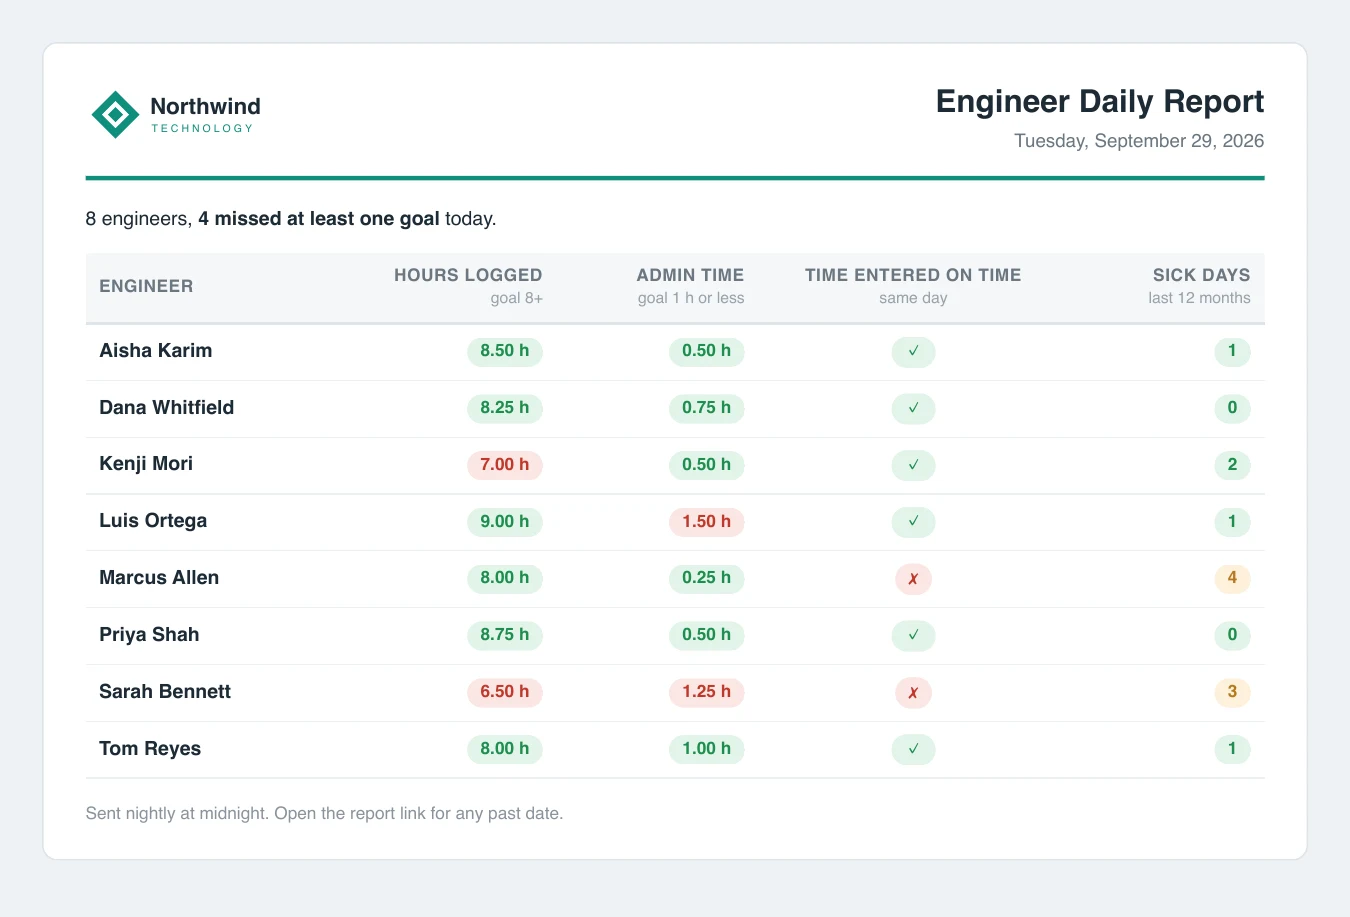
Task: Click Kenji Mori's red 7.00 h badge
Action: [x=505, y=465]
